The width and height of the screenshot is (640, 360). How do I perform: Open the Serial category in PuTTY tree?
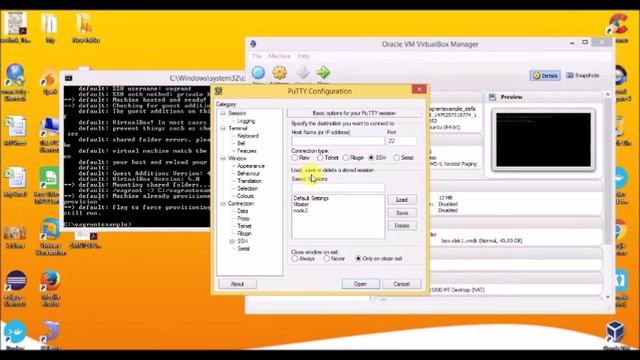(x=243, y=249)
